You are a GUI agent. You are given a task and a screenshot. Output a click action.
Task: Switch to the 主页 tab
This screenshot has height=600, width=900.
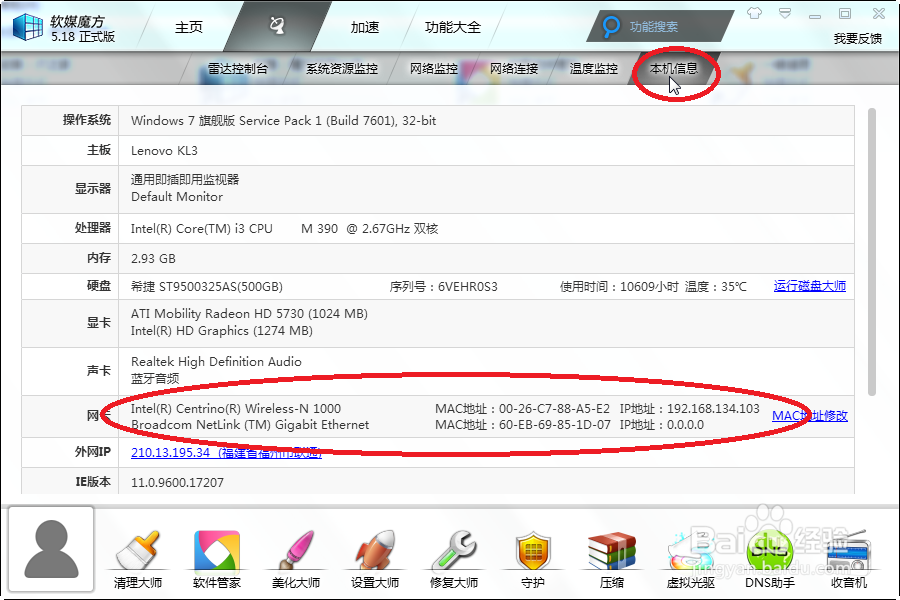[x=188, y=27]
